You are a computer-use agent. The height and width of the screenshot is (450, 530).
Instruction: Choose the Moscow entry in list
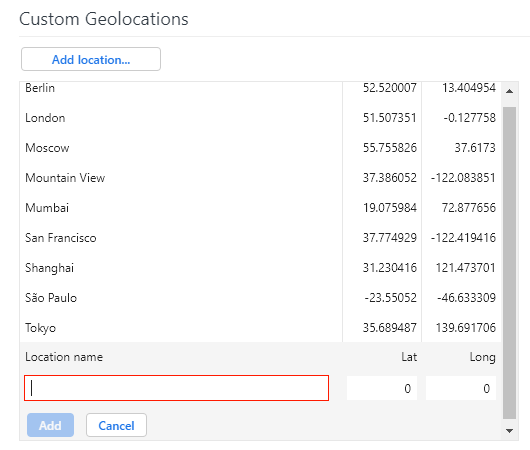tap(260, 148)
